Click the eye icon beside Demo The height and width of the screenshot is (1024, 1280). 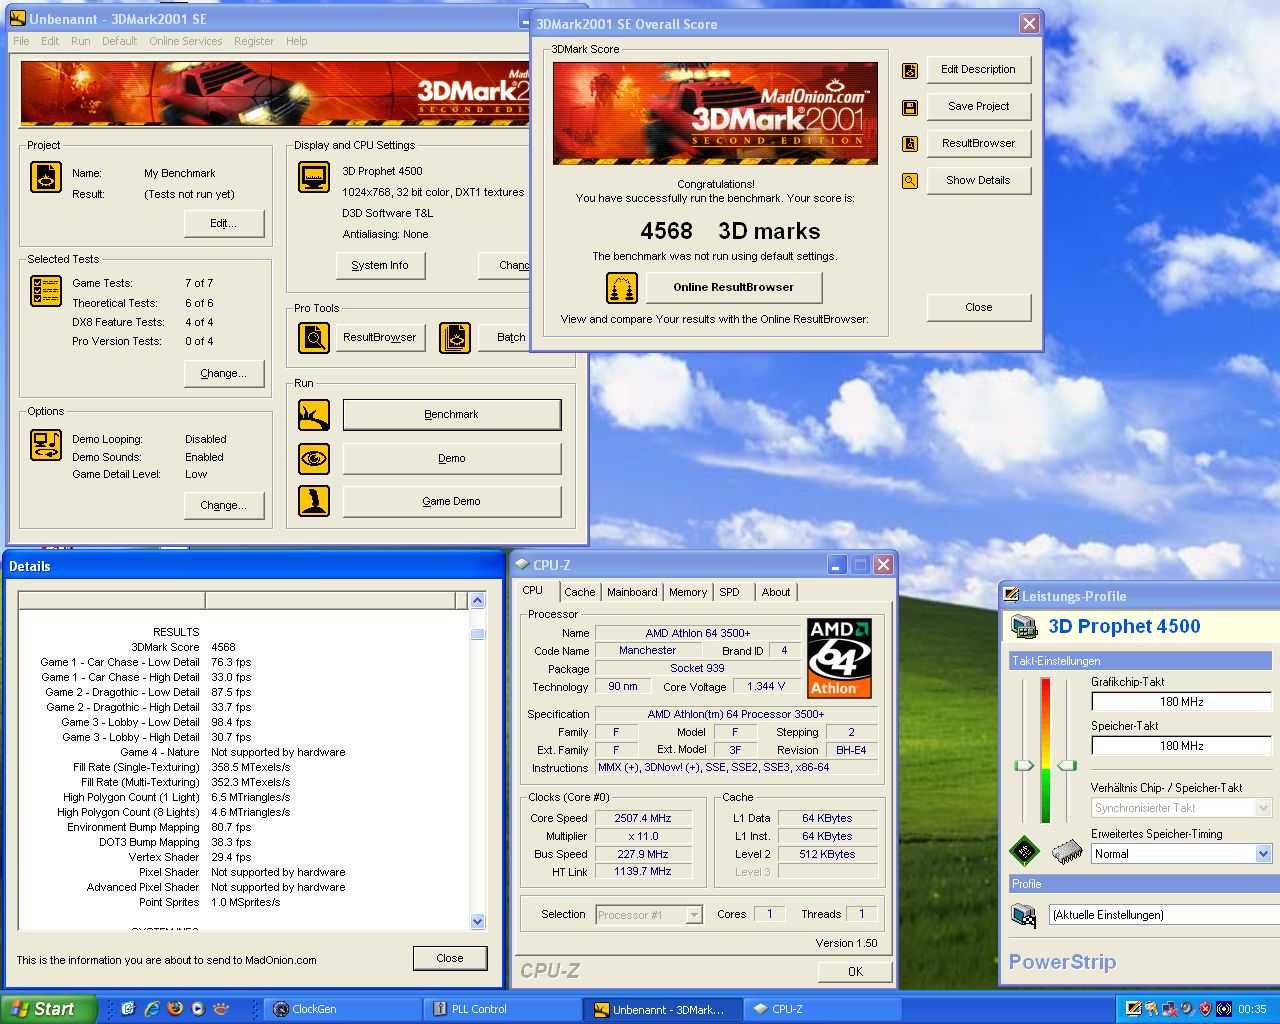(x=314, y=458)
